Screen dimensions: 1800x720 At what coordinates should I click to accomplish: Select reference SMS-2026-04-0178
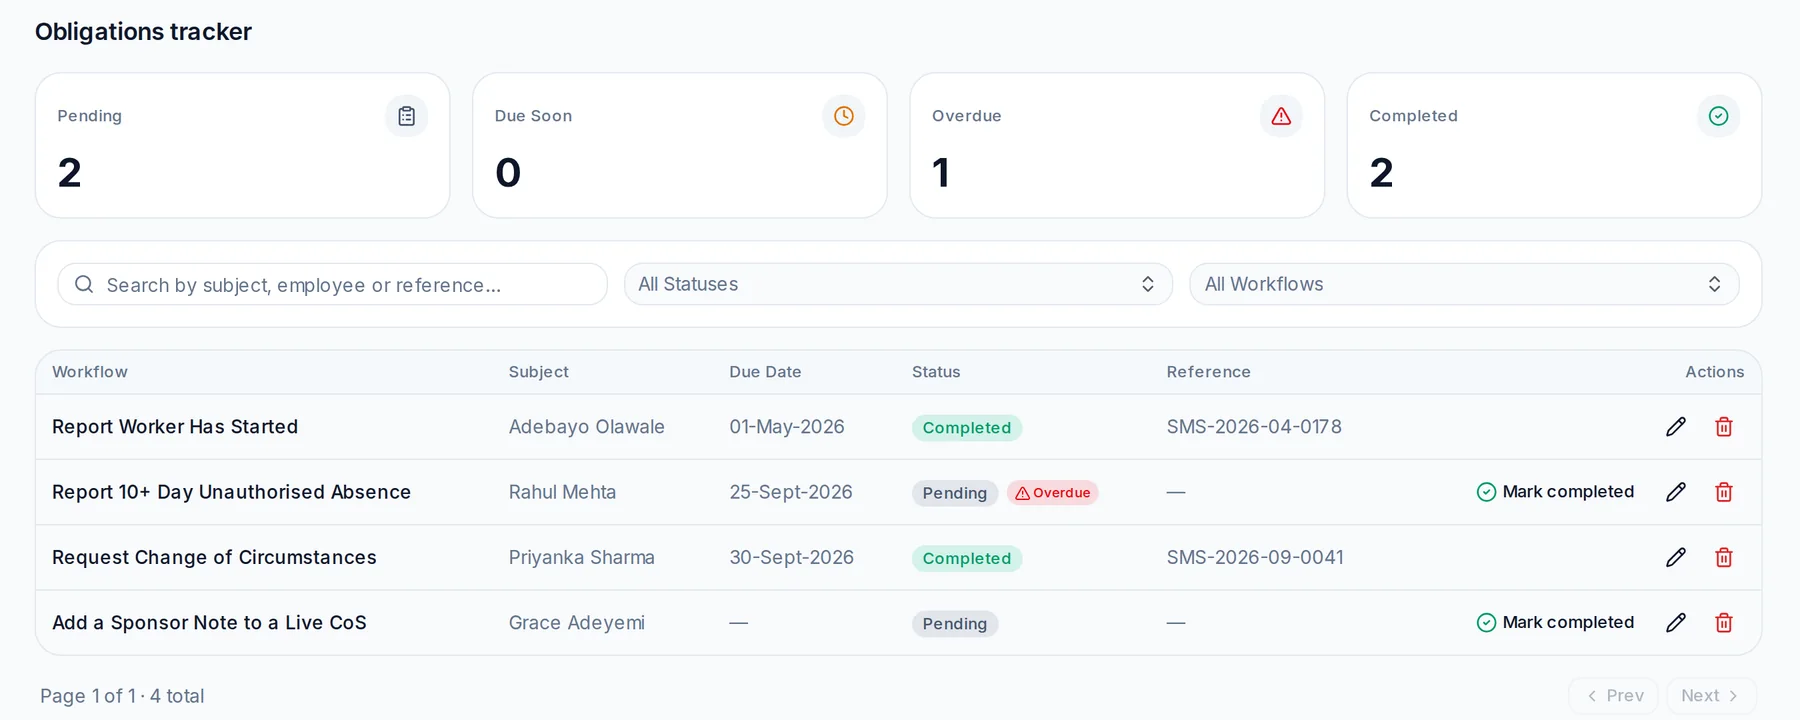(x=1254, y=427)
